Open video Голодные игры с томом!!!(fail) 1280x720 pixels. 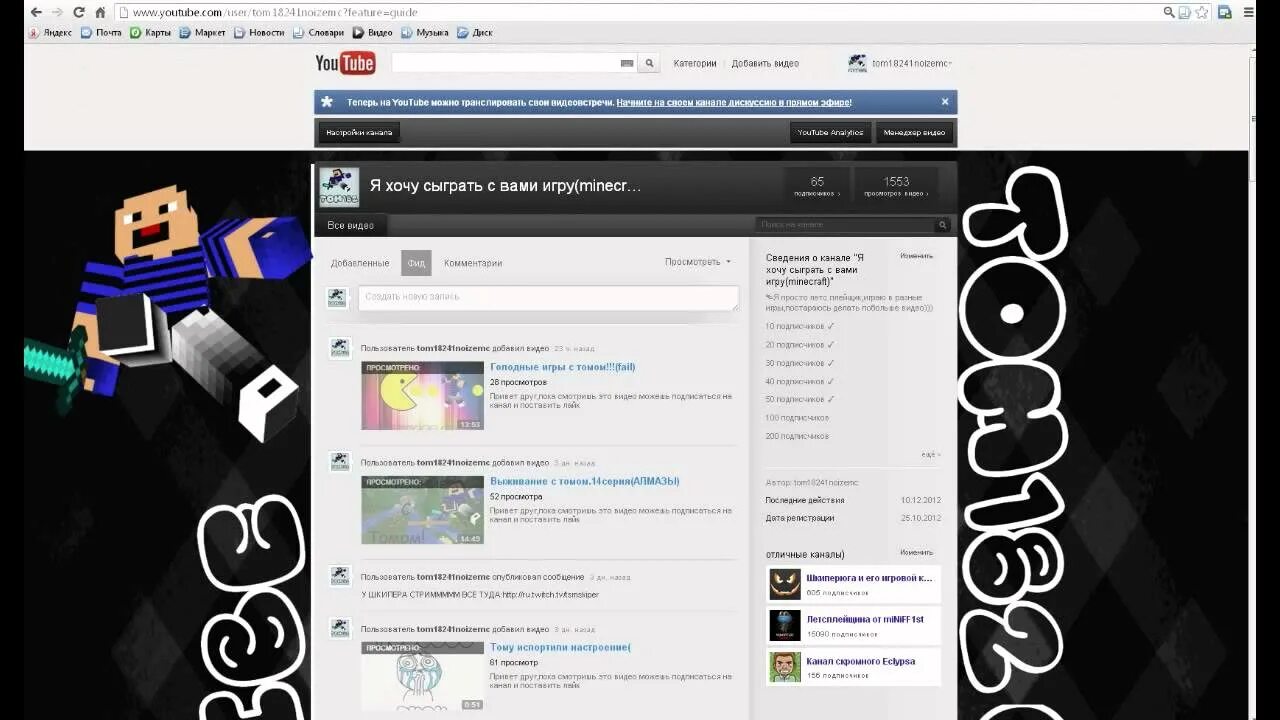point(562,367)
